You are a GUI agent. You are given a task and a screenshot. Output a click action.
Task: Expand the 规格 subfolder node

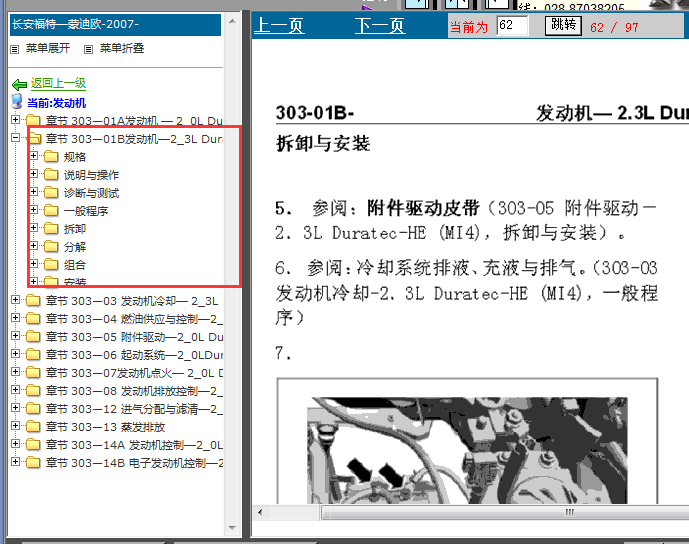coord(33,155)
